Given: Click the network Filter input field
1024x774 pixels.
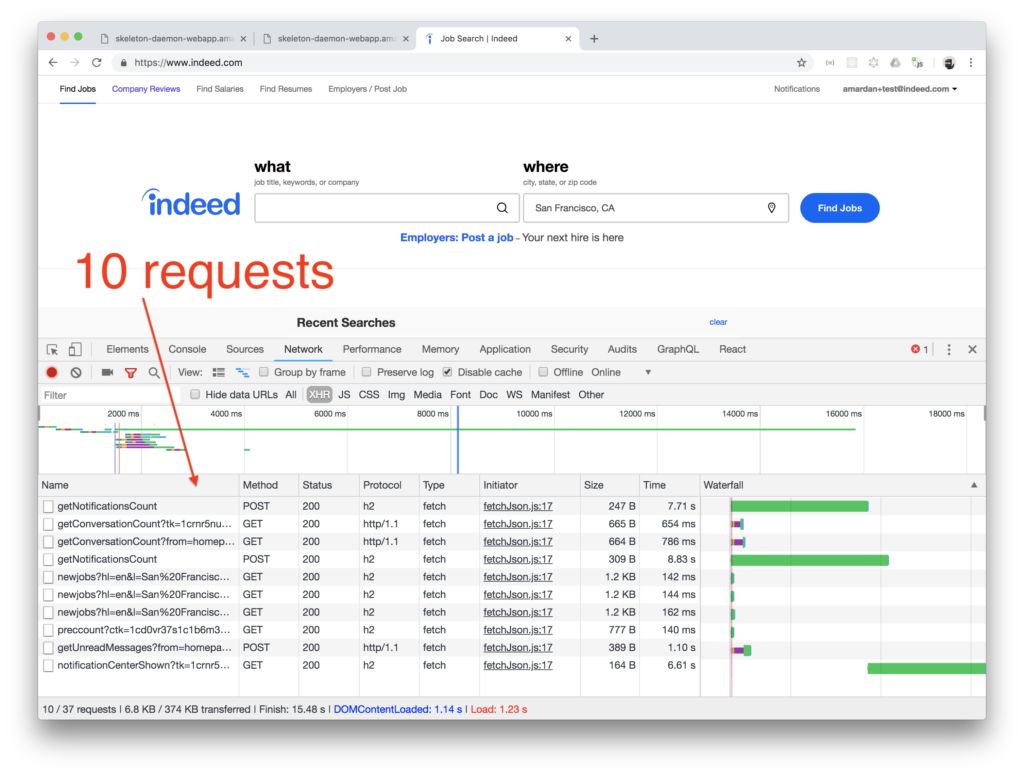Looking at the screenshot, I should pyautogui.click(x=108, y=395).
